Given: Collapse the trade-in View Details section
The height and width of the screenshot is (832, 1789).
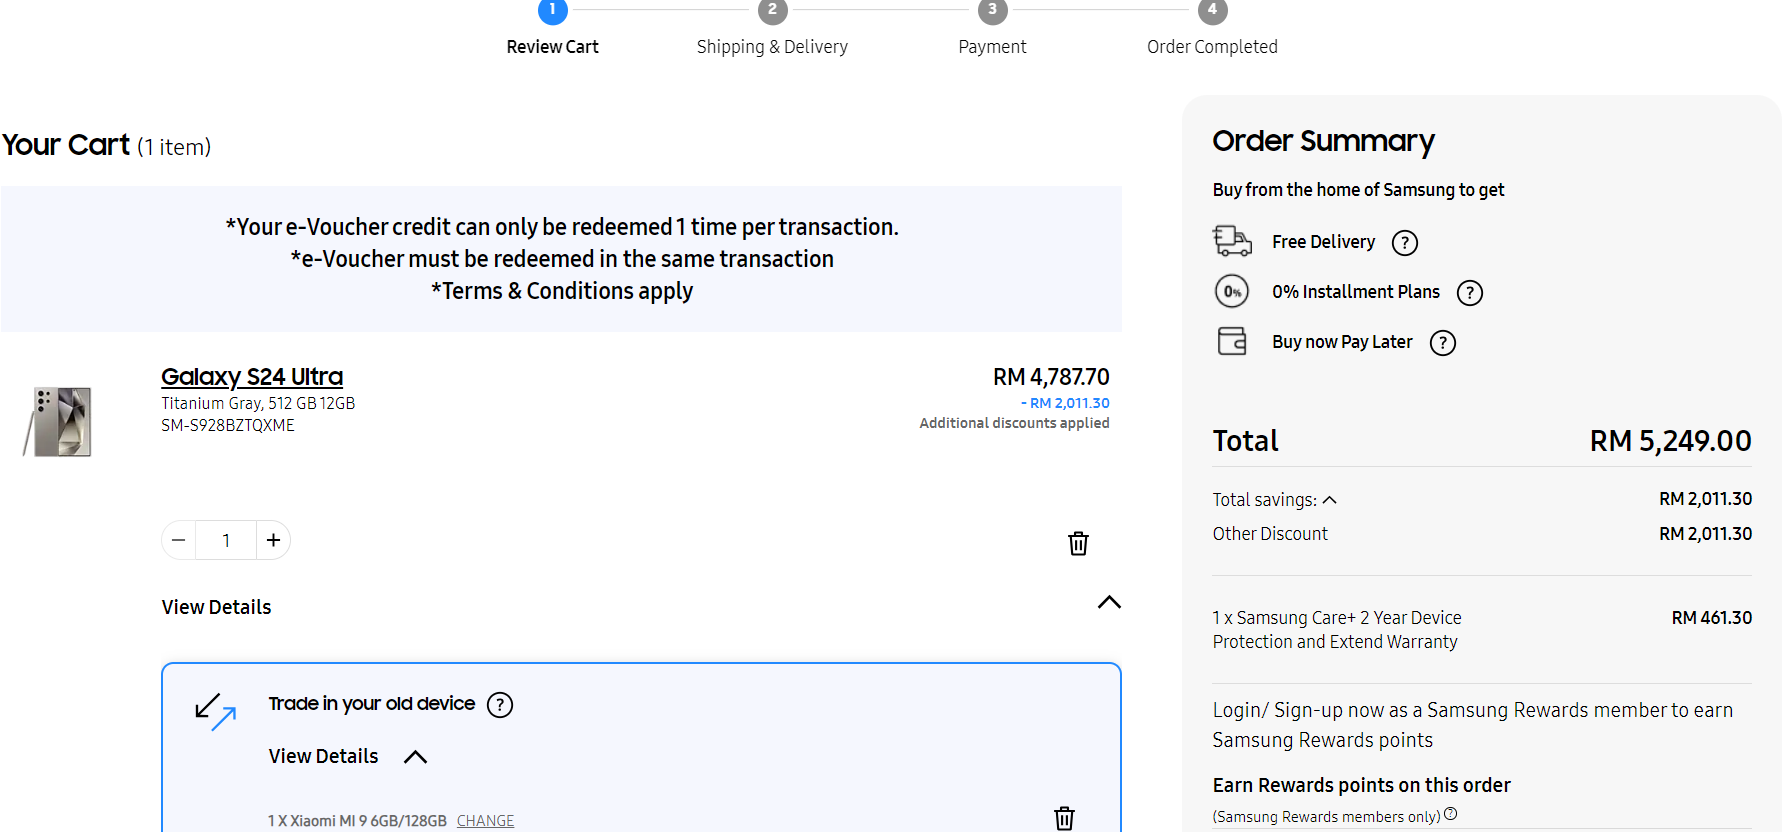Looking at the screenshot, I should 415,757.
